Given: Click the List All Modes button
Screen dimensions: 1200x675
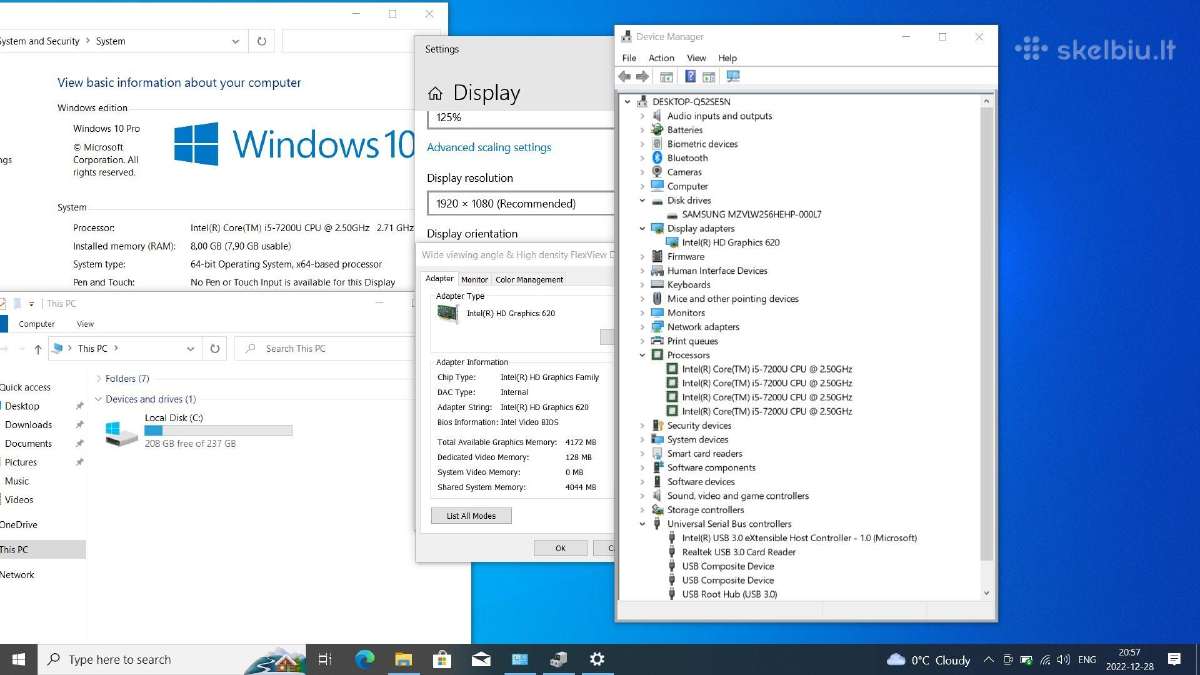Looking at the screenshot, I should 471,516.
